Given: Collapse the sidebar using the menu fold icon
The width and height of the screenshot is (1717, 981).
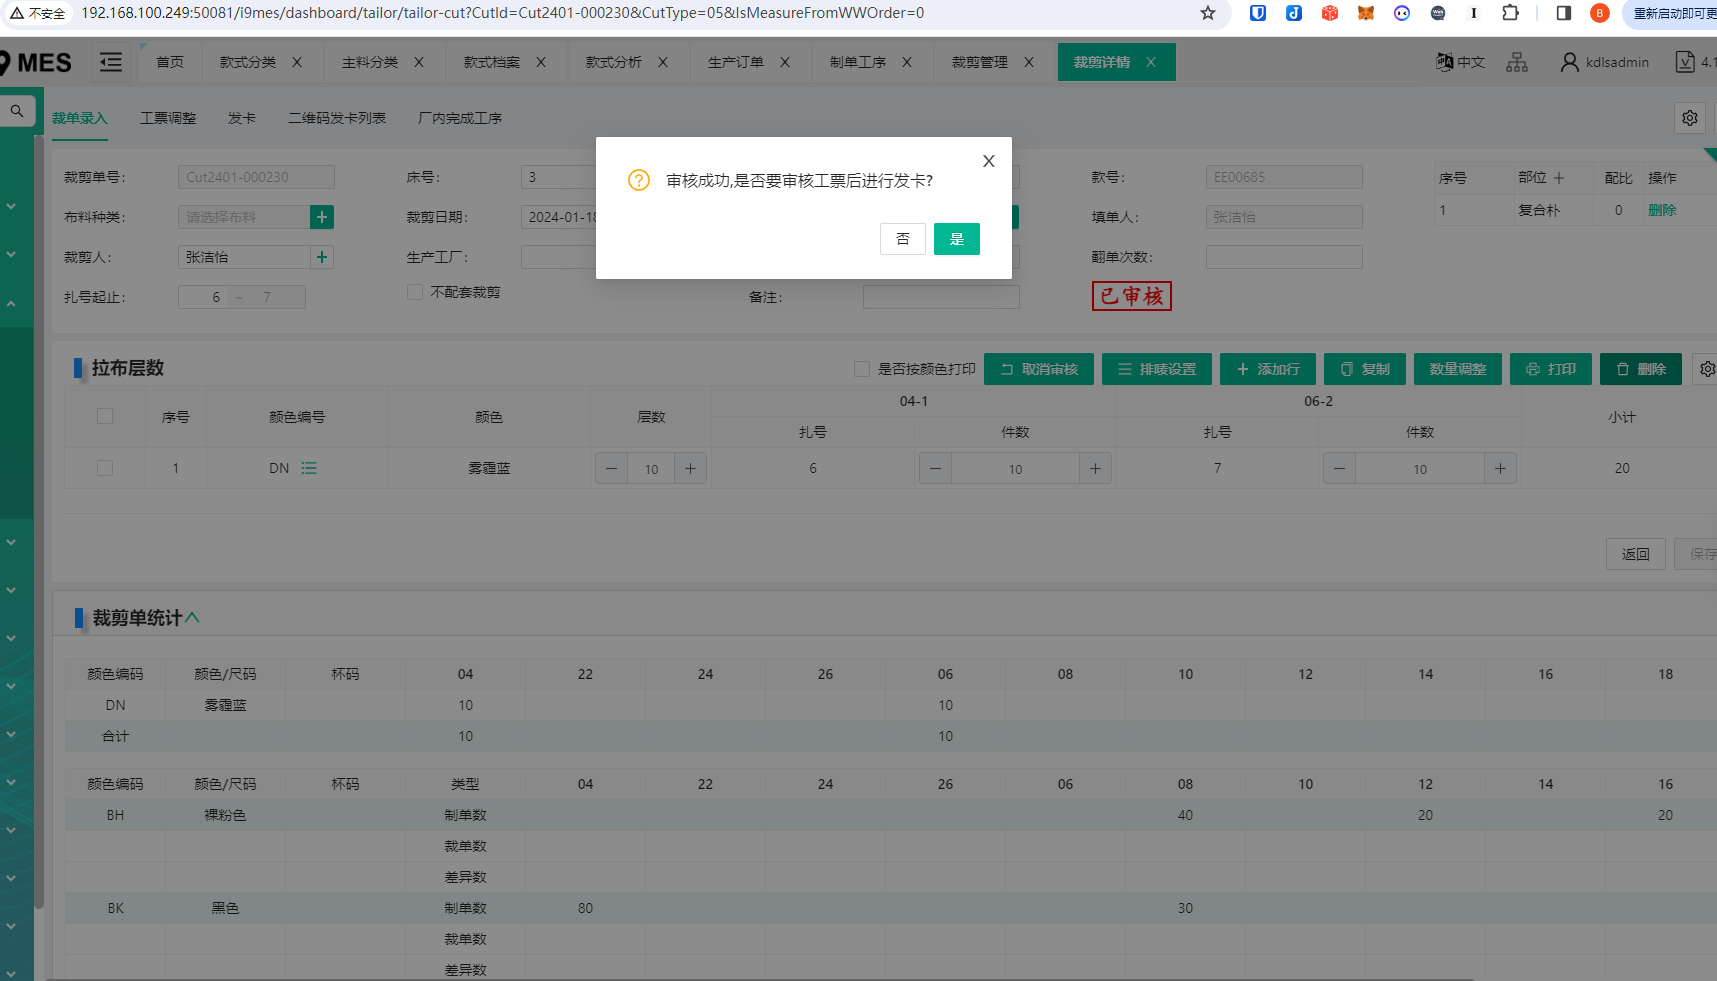Looking at the screenshot, I should (x=110, y=62).
